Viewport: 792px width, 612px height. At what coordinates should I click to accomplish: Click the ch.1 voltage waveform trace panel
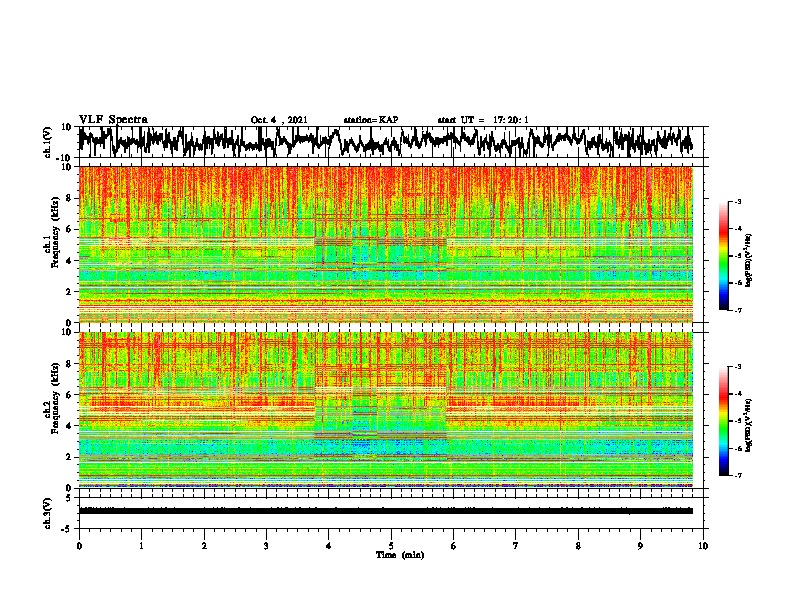tap(390, 142)
